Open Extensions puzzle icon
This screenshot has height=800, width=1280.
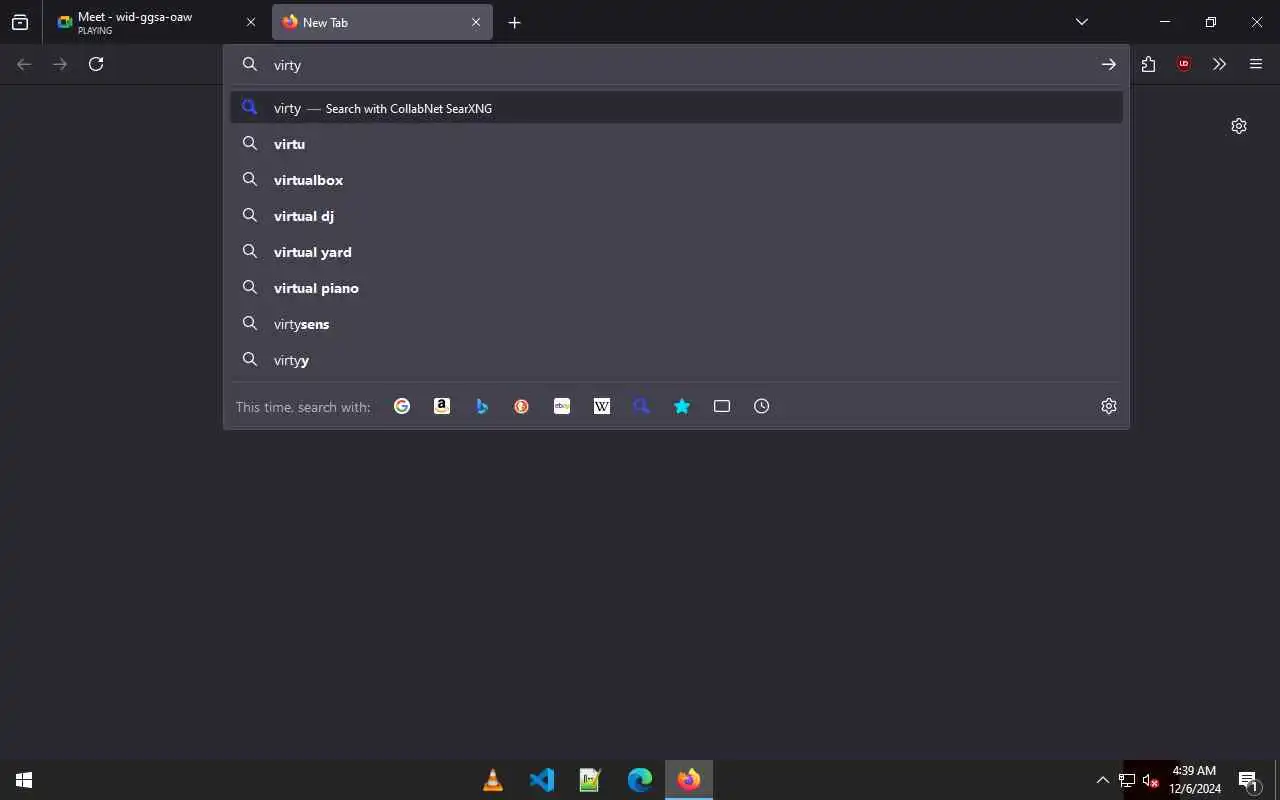pyautogui.click(x=1148, y=64)
